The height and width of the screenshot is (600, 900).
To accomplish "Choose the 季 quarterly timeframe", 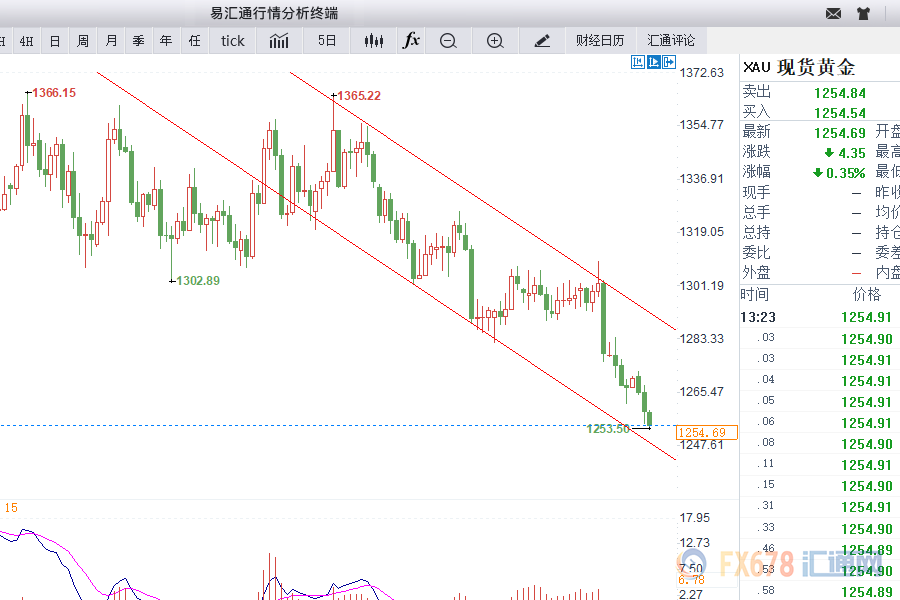I will pos(138,41).
